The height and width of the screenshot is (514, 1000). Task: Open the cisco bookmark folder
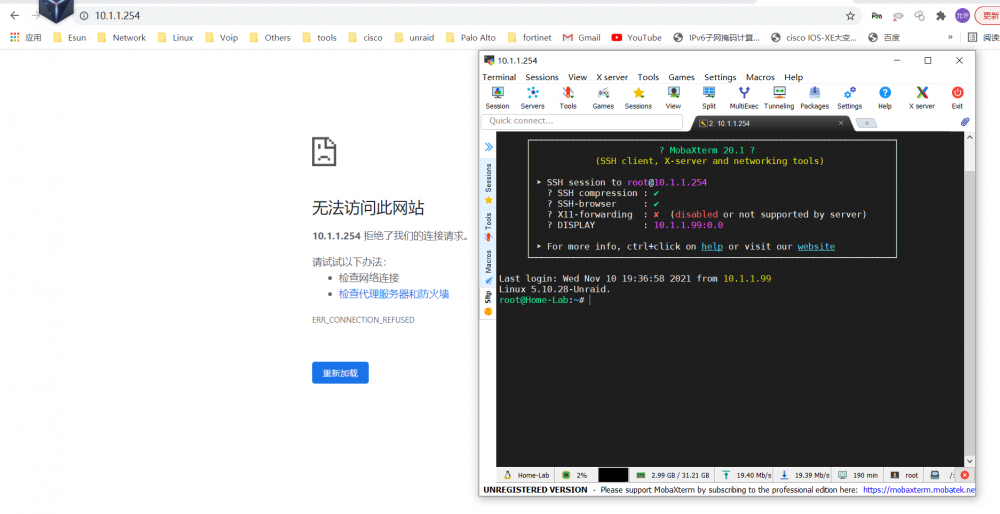coord(365,38)
